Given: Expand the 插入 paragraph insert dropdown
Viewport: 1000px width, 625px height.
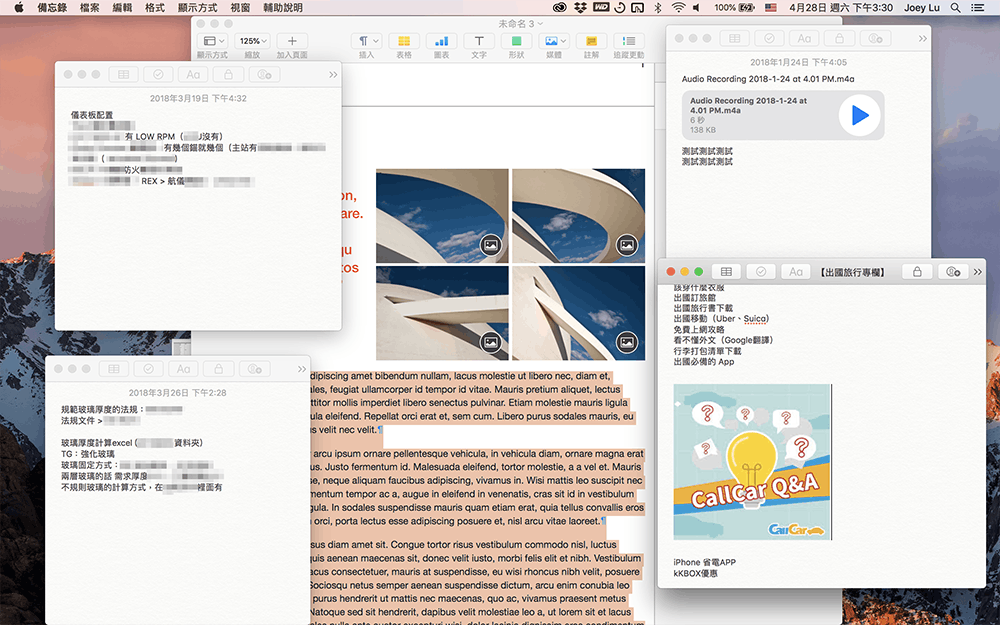Looking at the screenshot, I should click(366, 42).
